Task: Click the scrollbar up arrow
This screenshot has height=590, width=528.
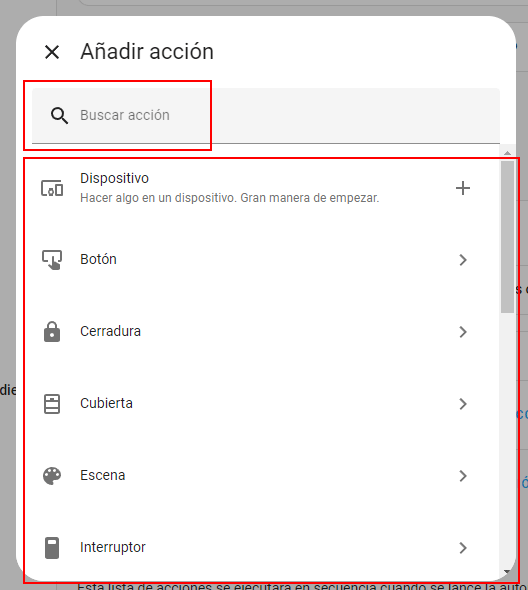Action: pyautogui.click(x=507, y=153)
